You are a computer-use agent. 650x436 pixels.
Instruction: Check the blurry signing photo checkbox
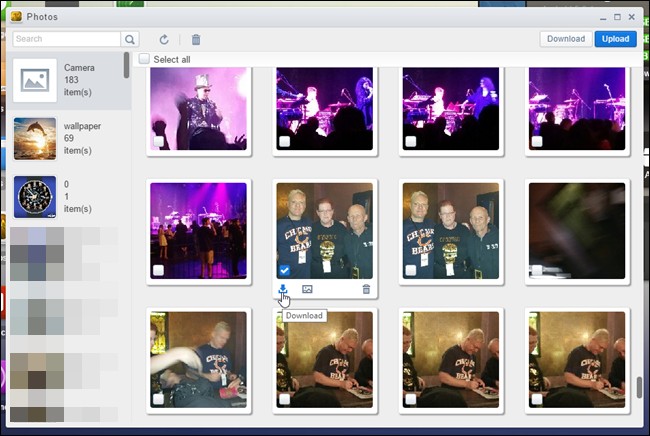158,399
